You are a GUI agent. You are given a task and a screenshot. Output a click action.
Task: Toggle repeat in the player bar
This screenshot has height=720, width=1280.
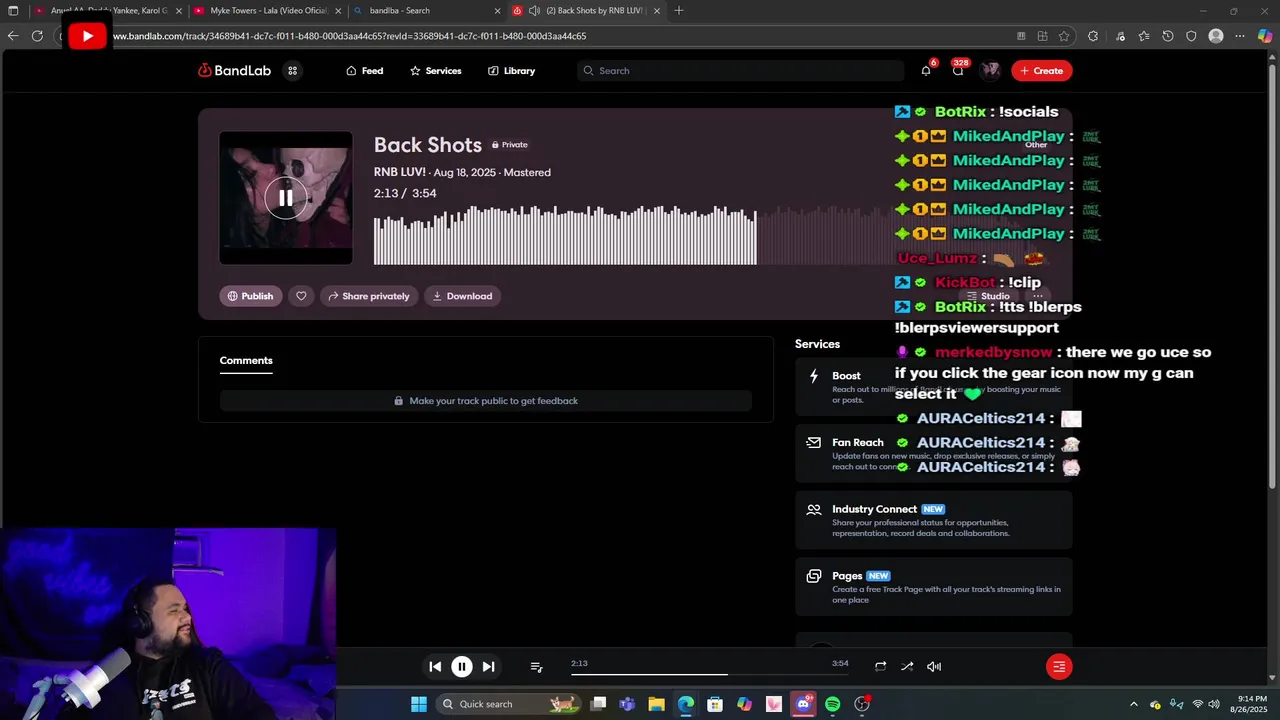coord(880,667)
